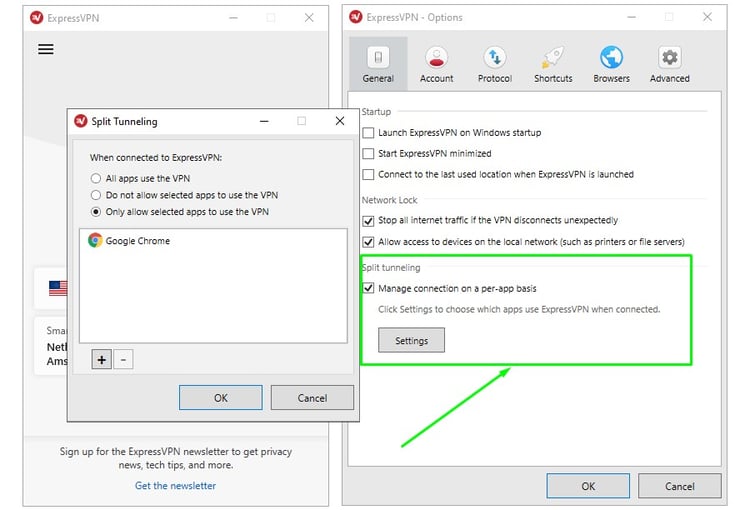Uncheck Manage connection on a per-app basis
The image size is (750, 510).
368,288
